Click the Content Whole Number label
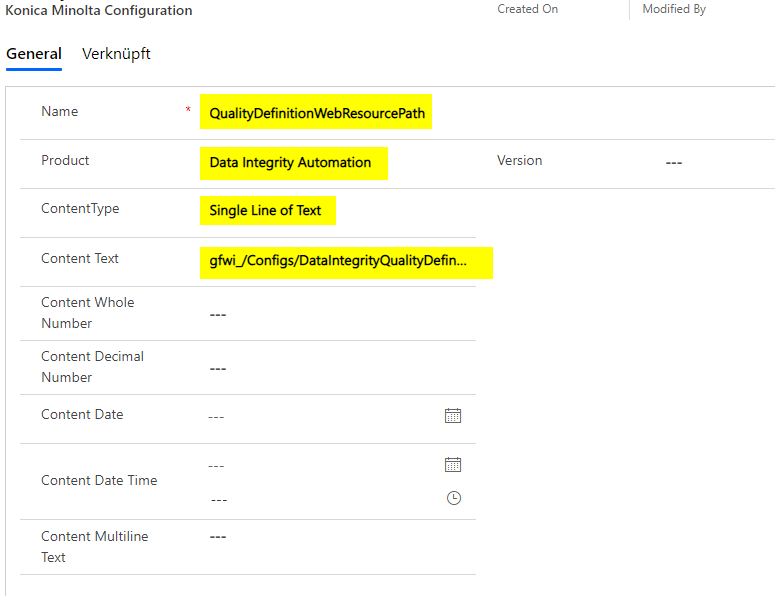 click(x=87, y=312)
